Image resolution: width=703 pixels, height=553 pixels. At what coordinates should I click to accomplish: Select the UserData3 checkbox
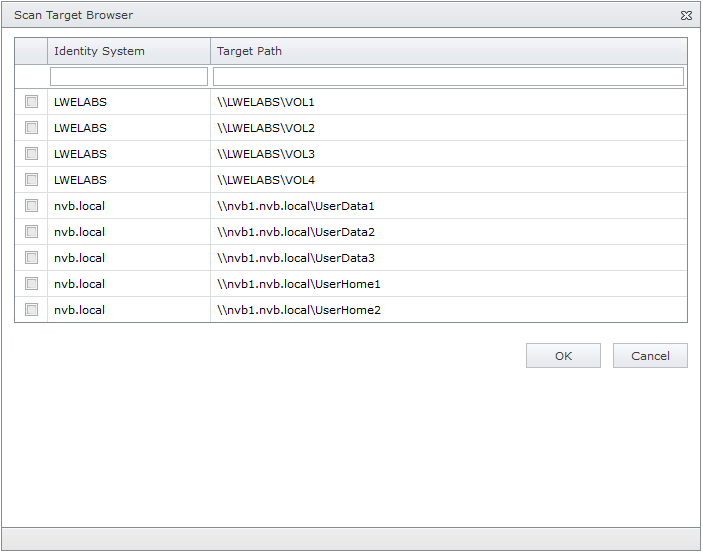(x=32, y=258)
